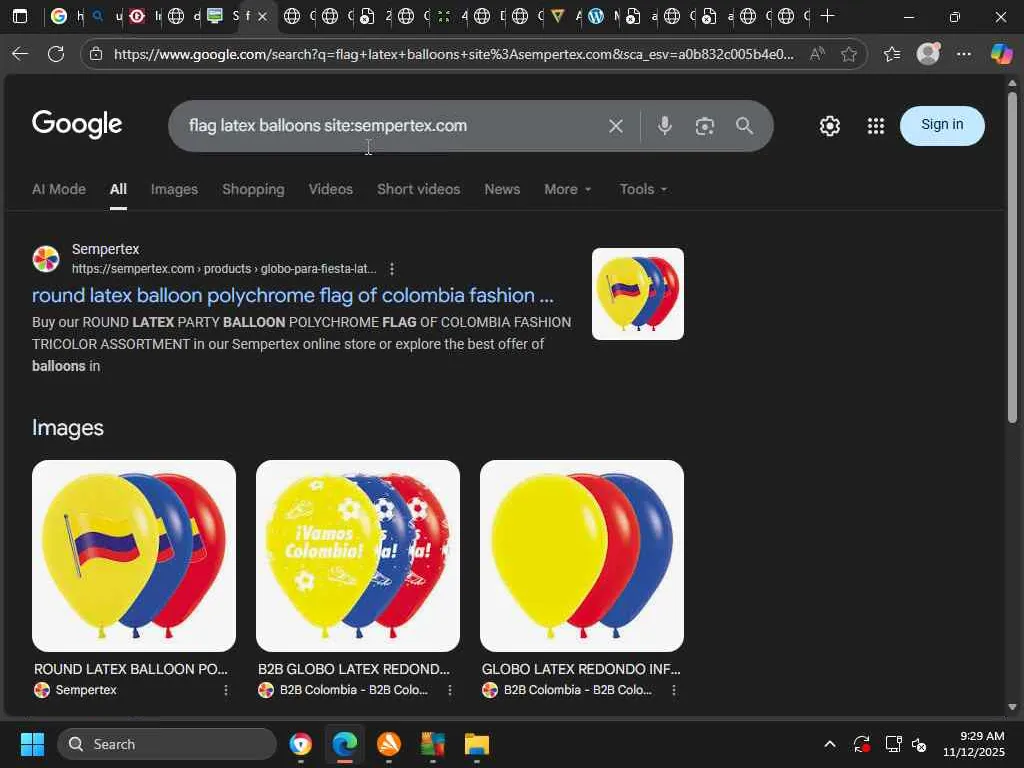Click the taskbar Search box
Screen dimensions: 1024x768
click(167, 744)
